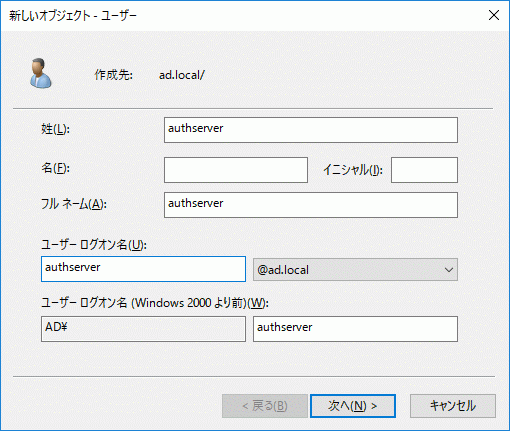The image size is (510, 431).
Task: Click the user avatar icon
Action: coord(41,73)
